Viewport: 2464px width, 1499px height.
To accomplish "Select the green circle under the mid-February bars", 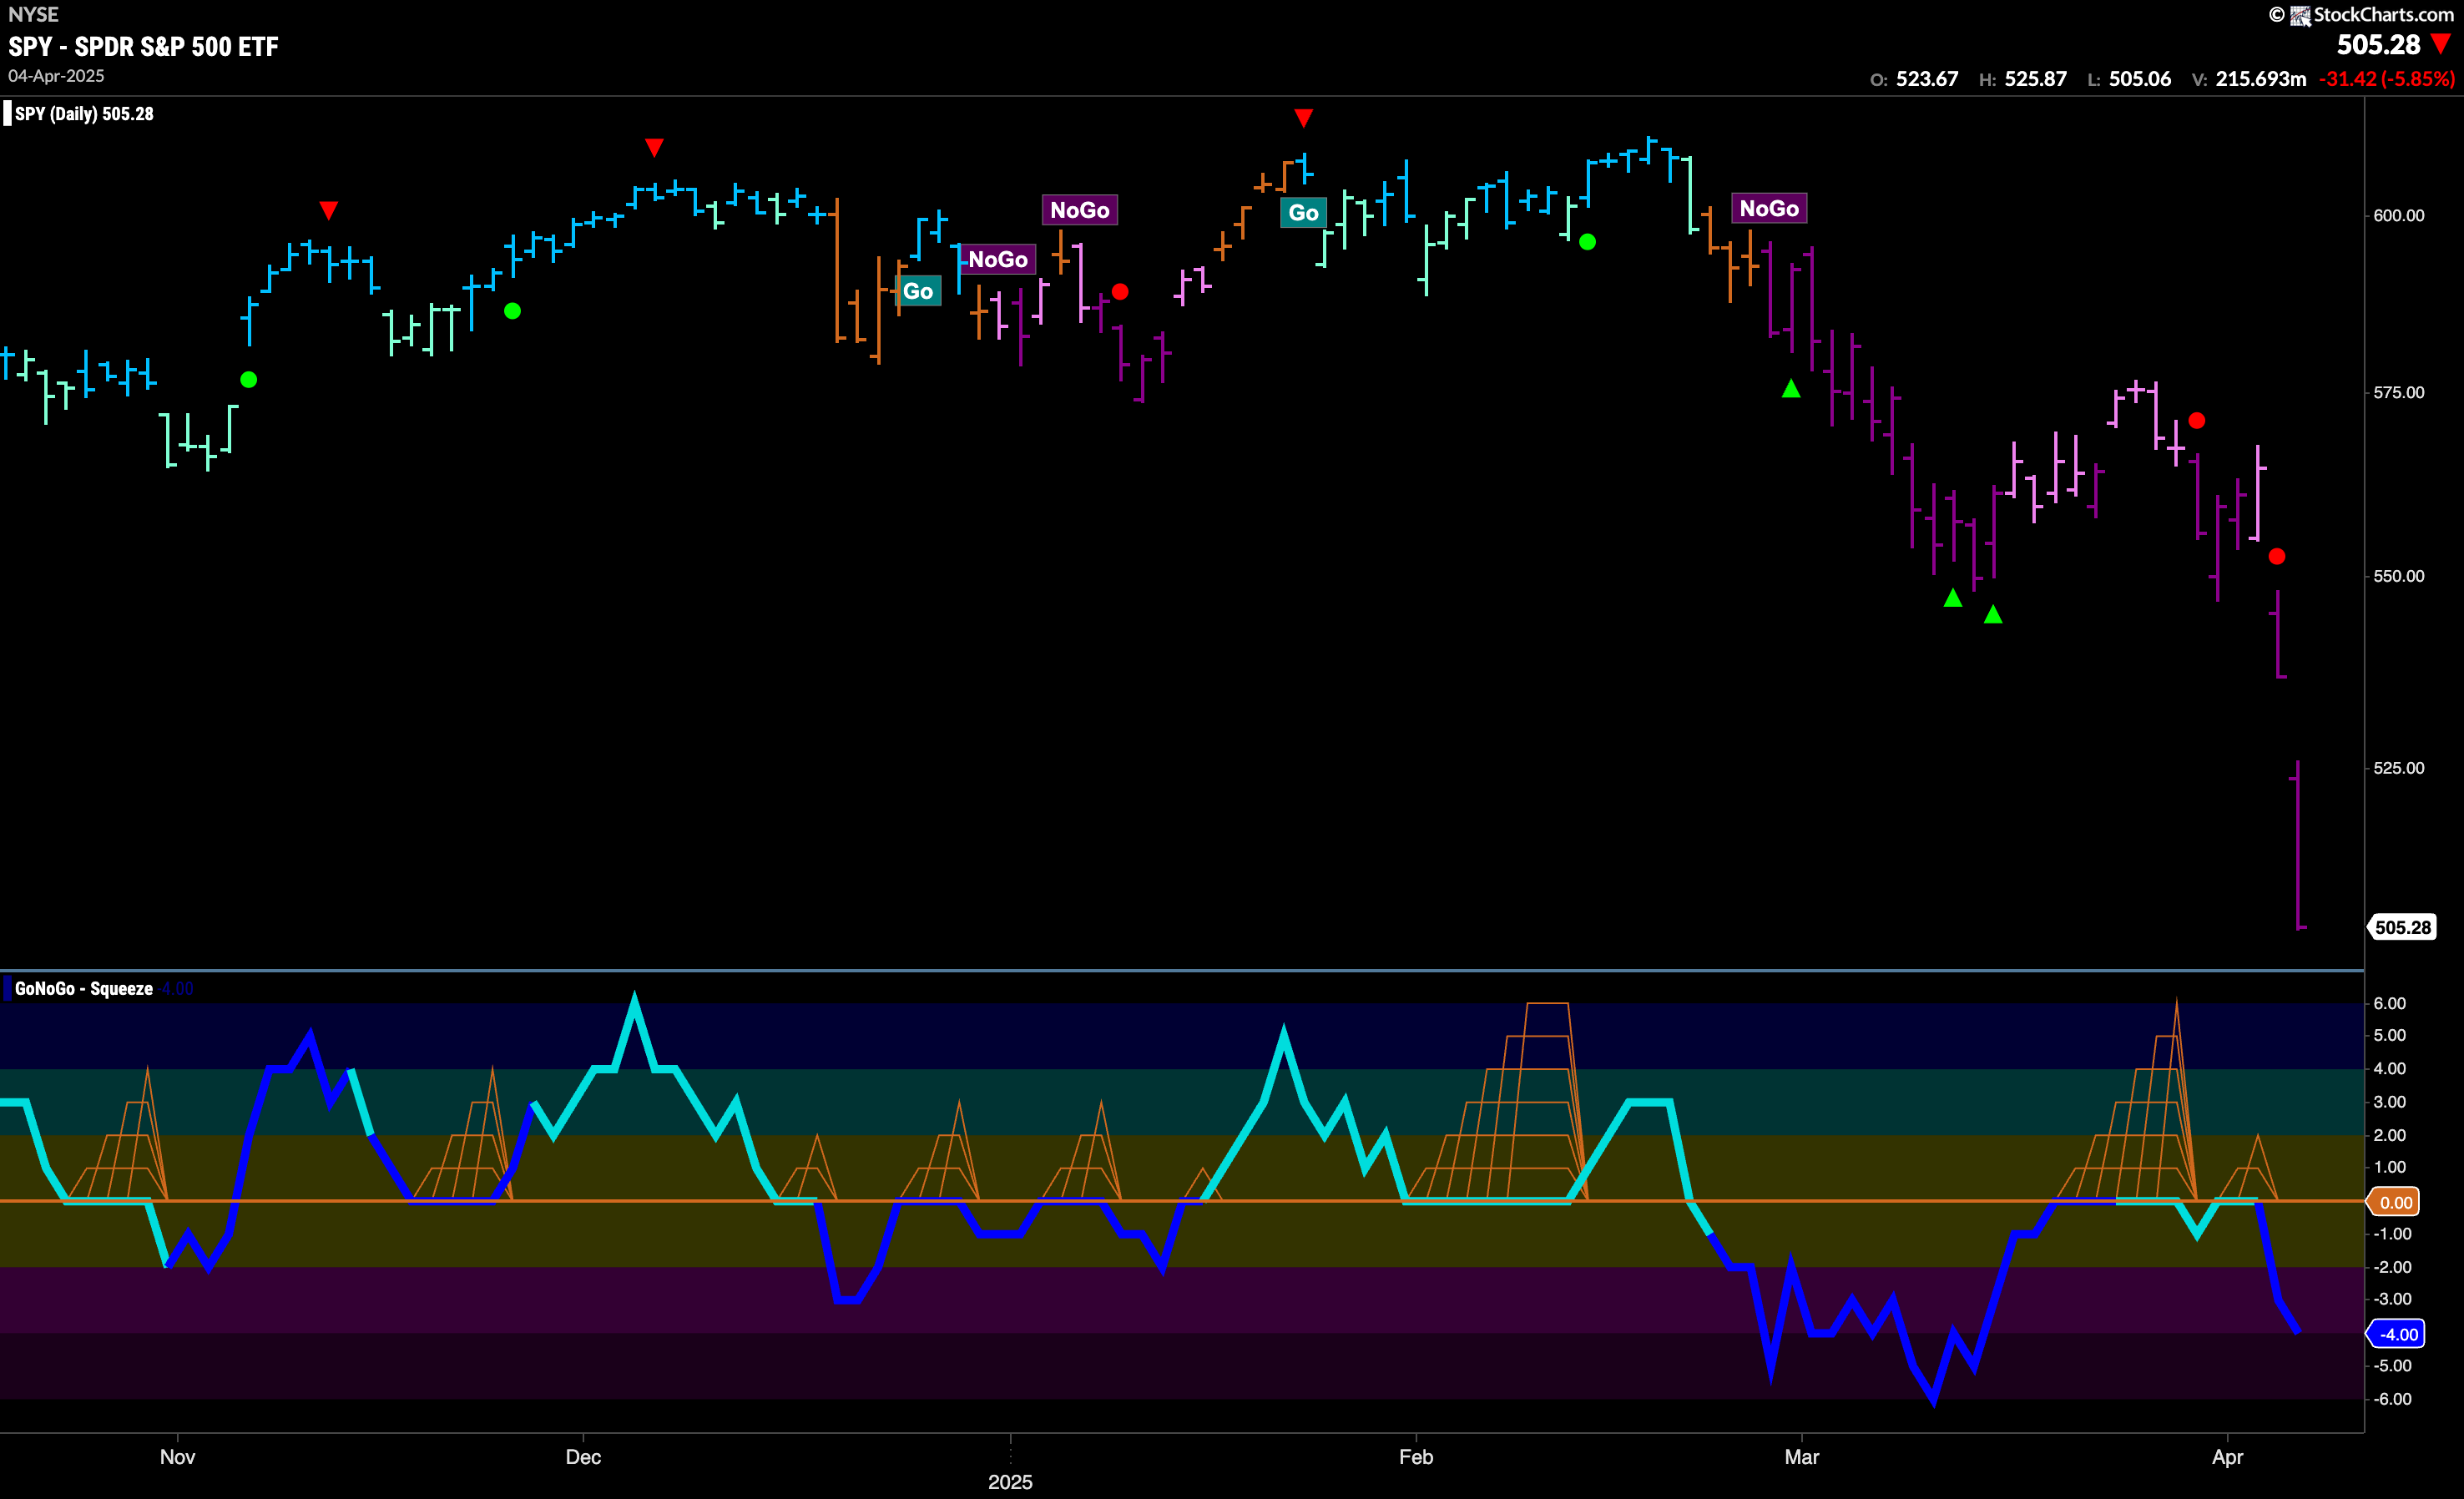I will click(1587, 242).
